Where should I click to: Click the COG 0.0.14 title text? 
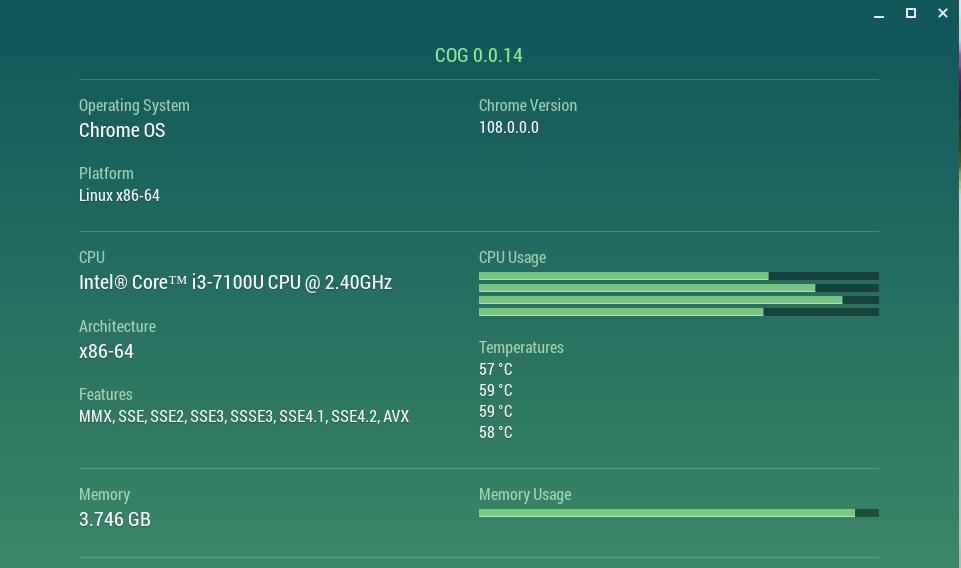pyautogui.click(x=478, y=55)
